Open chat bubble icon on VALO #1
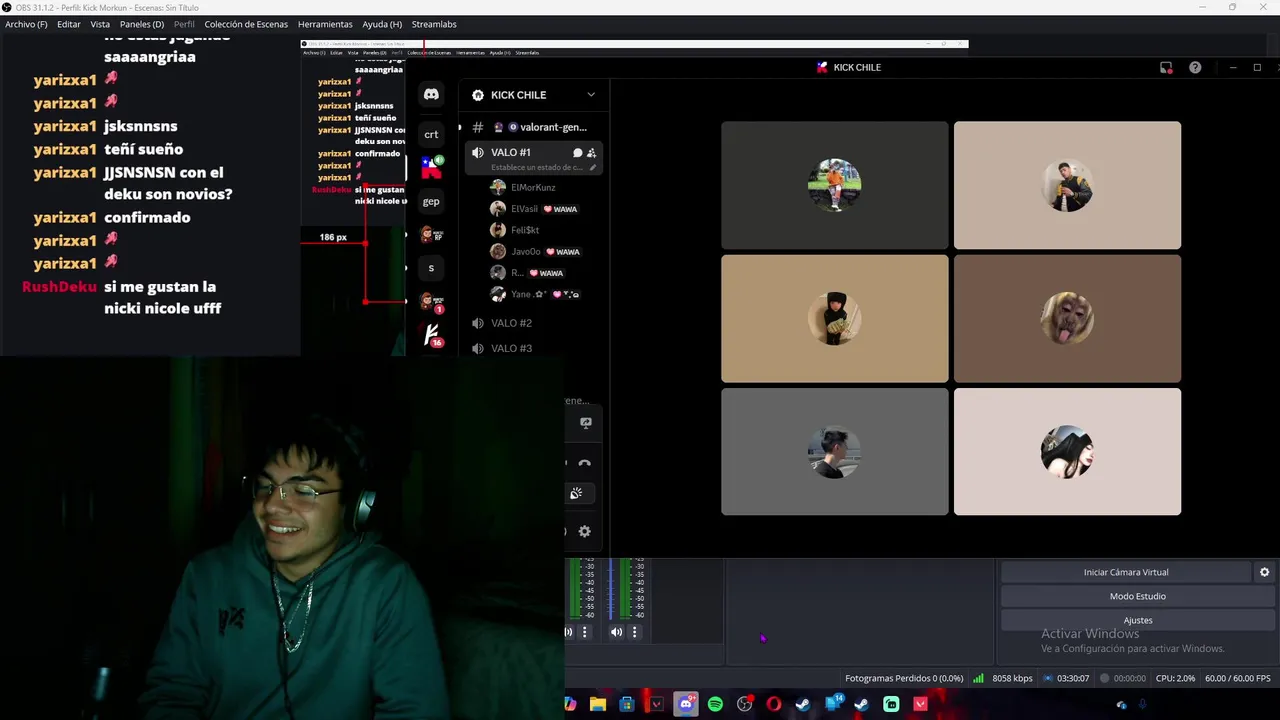 [x=577, y=153]
